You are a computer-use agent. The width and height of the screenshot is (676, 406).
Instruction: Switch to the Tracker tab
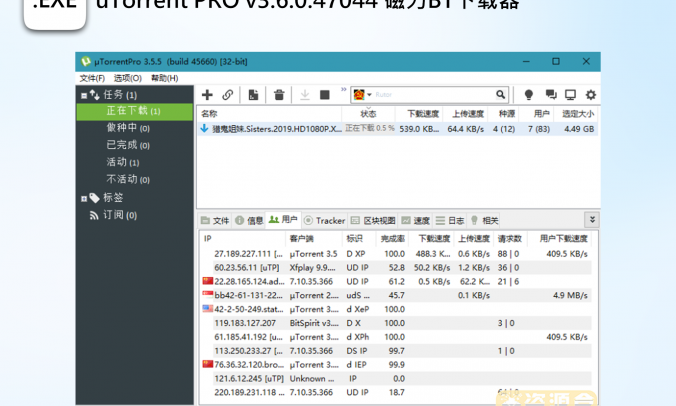(325, 221)
